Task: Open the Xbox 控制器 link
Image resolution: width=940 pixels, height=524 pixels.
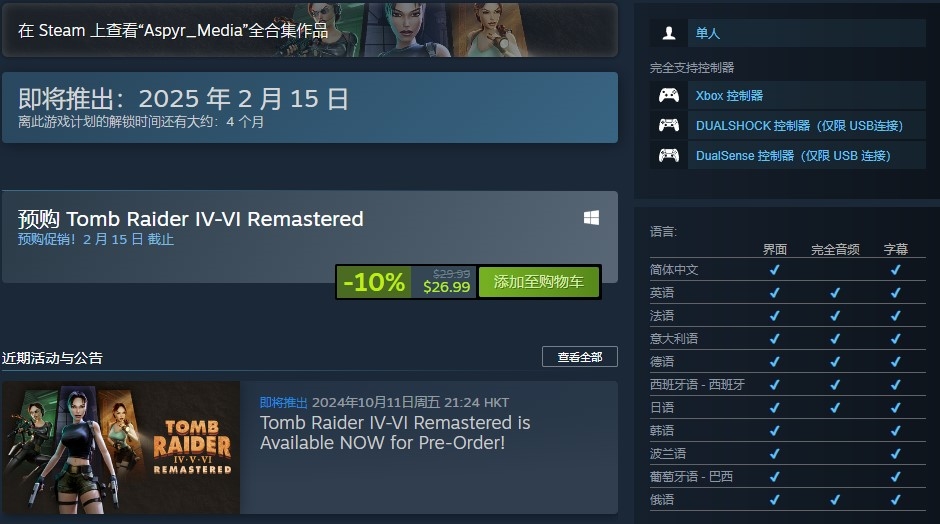Action: 729,95
